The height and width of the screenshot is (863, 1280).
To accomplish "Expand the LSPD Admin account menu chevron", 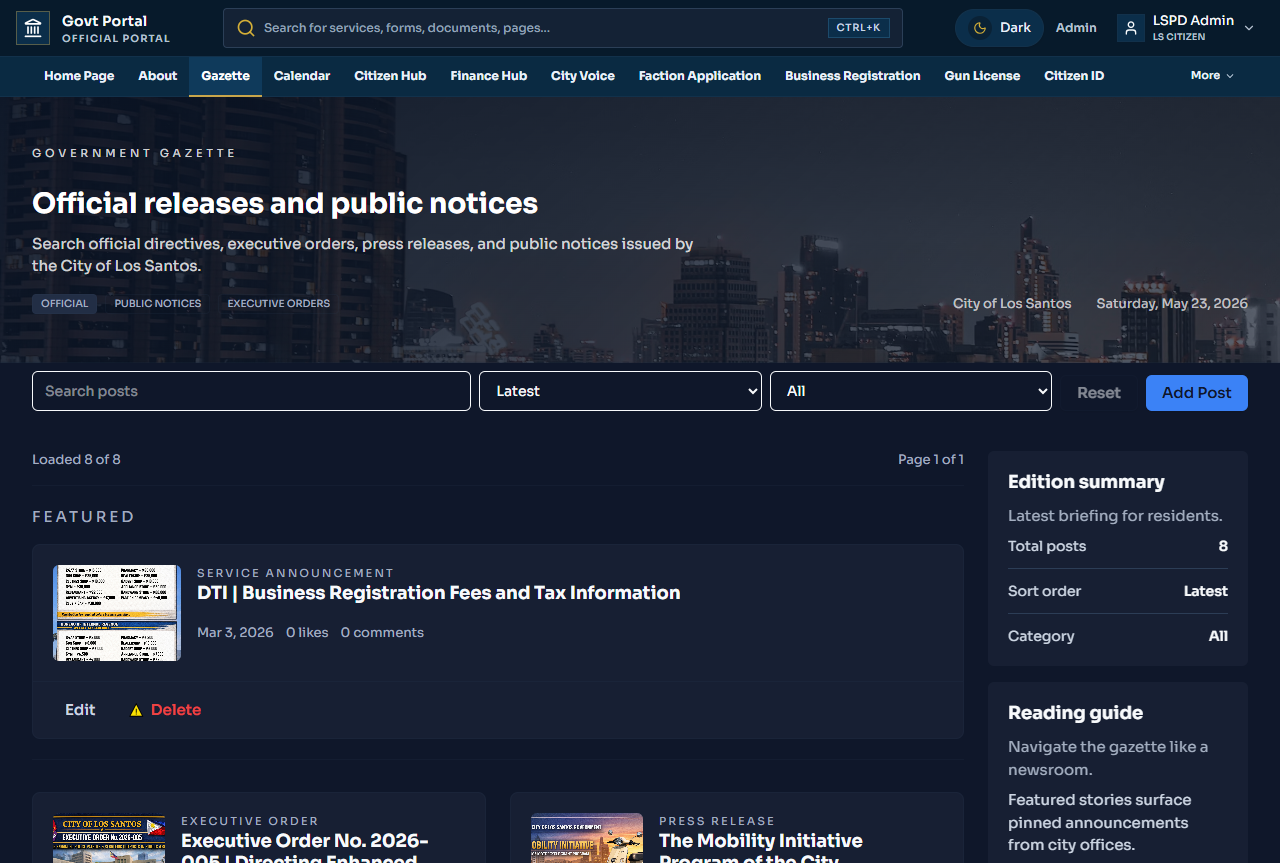I will [x=1248, y=28].
